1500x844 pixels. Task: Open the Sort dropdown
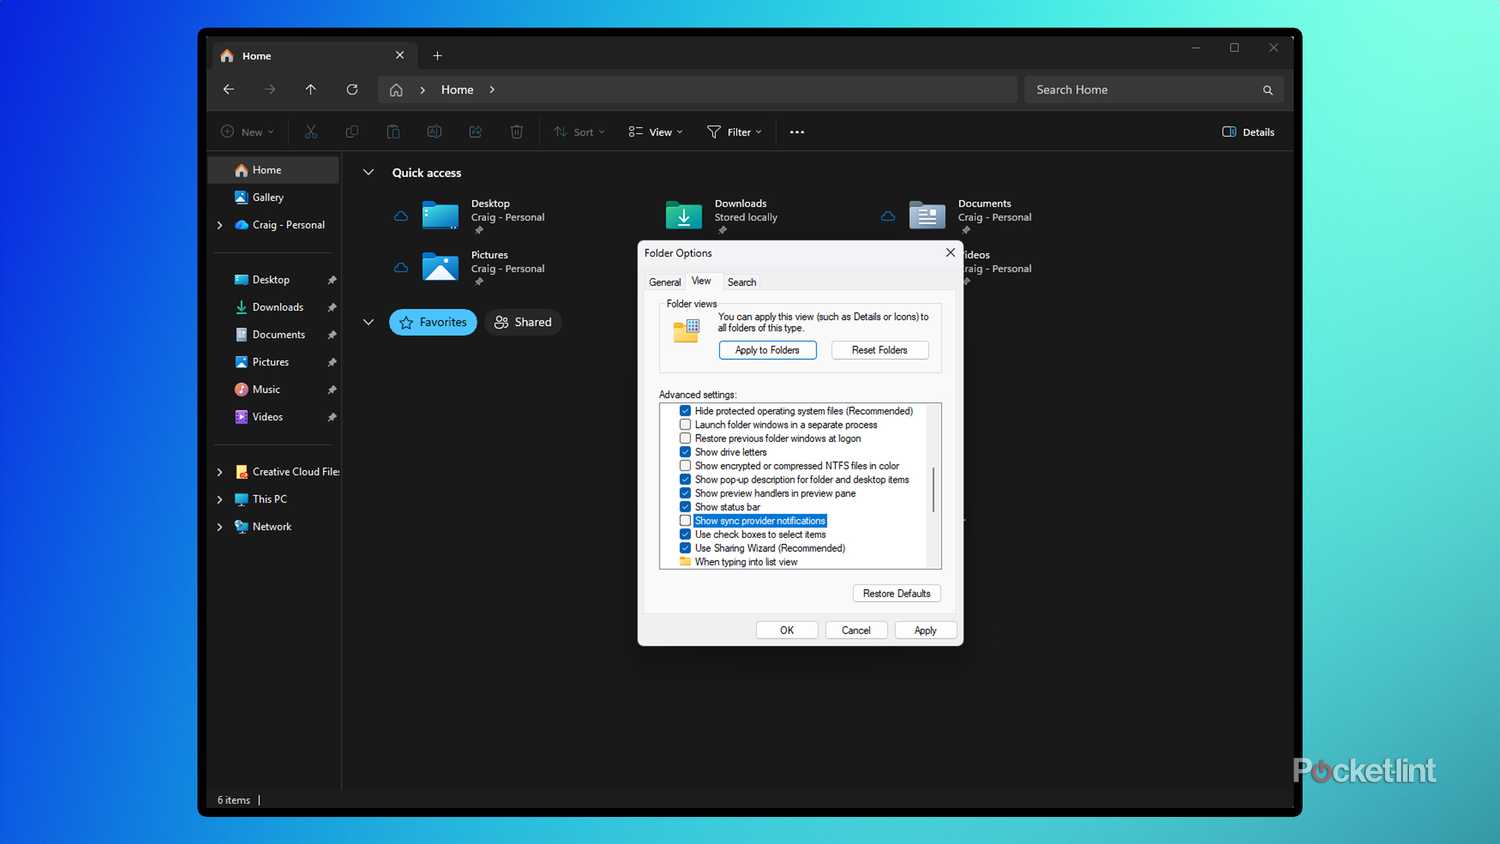[x=578, y=131]
